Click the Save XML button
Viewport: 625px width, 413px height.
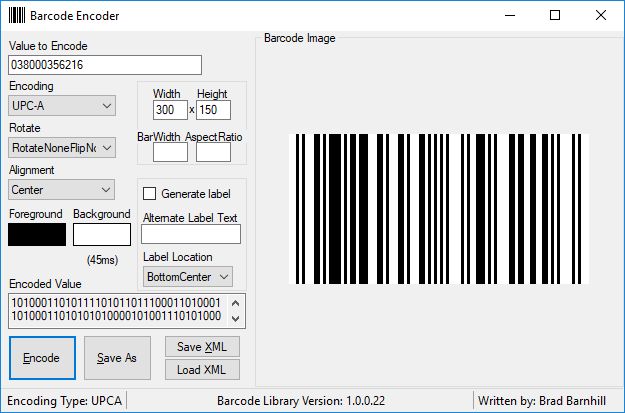202,347
